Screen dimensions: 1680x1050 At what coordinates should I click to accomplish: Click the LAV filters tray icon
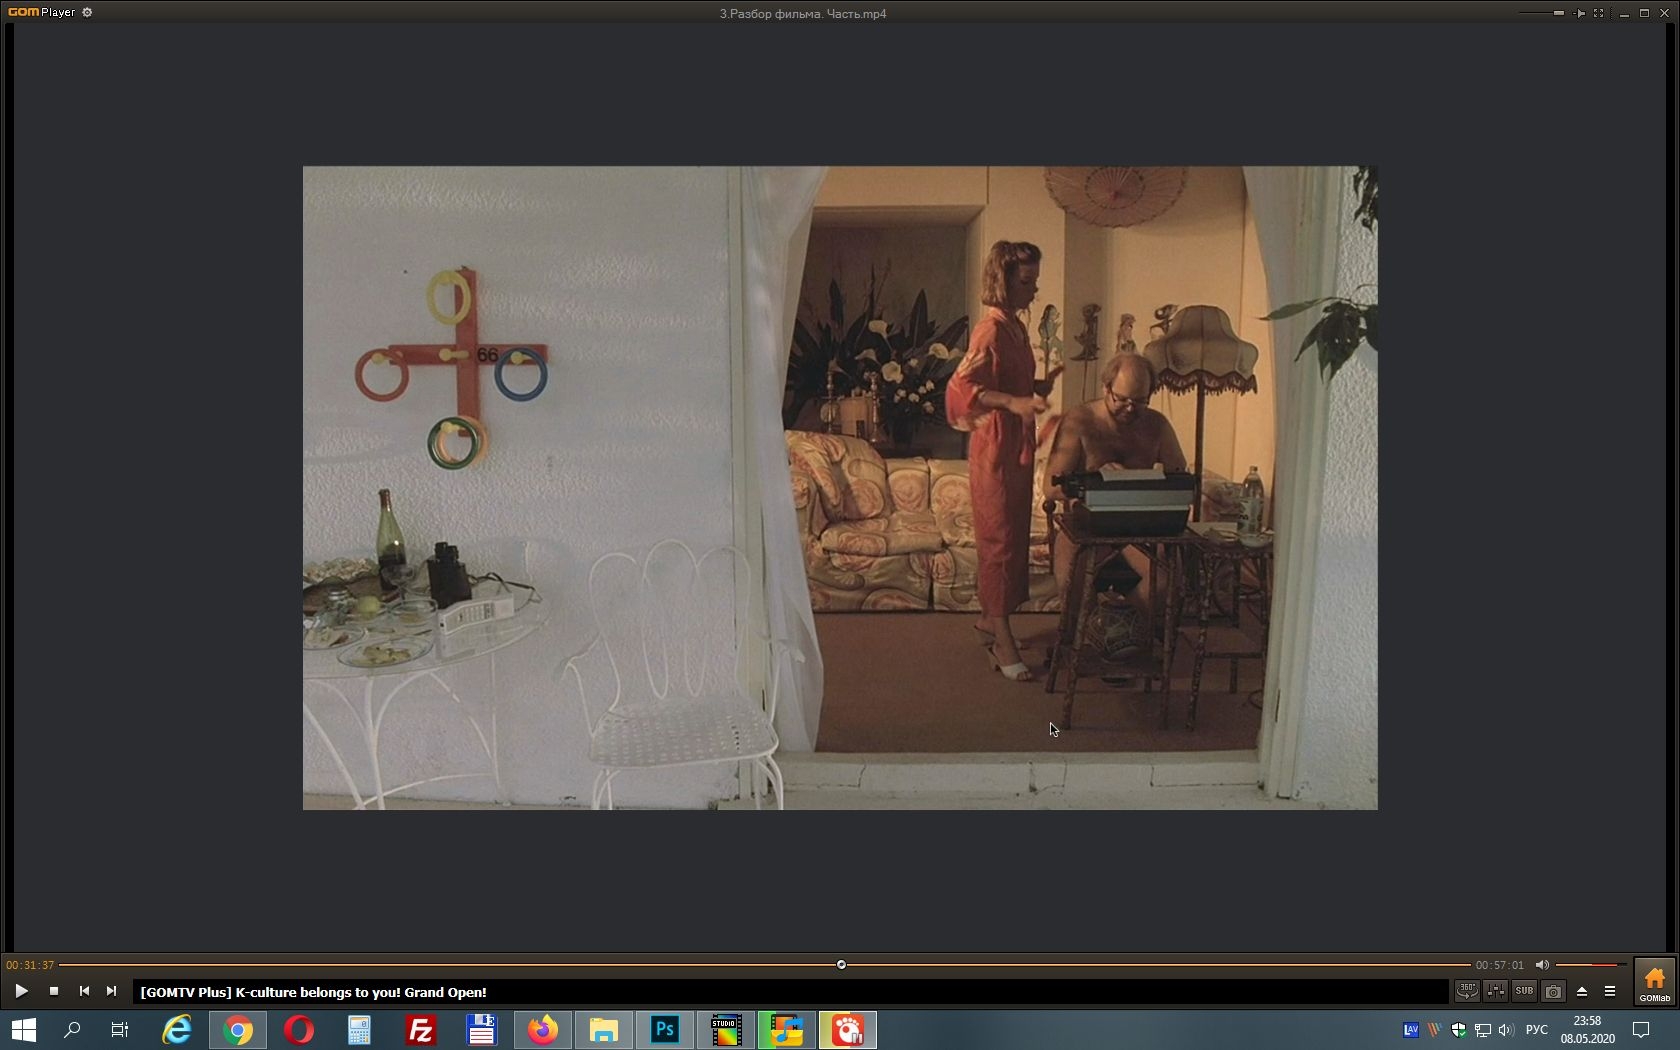click(1411, 1030)
